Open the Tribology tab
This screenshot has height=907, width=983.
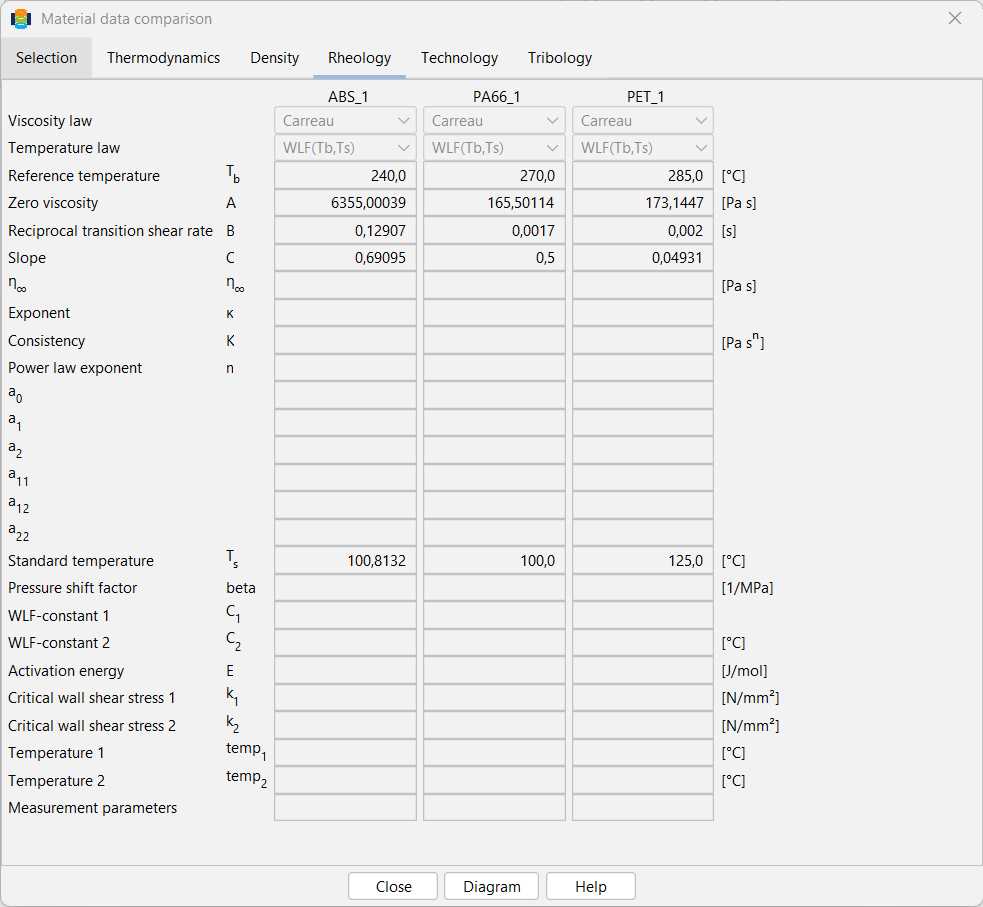pyautogui.click(x=559, y=58)
